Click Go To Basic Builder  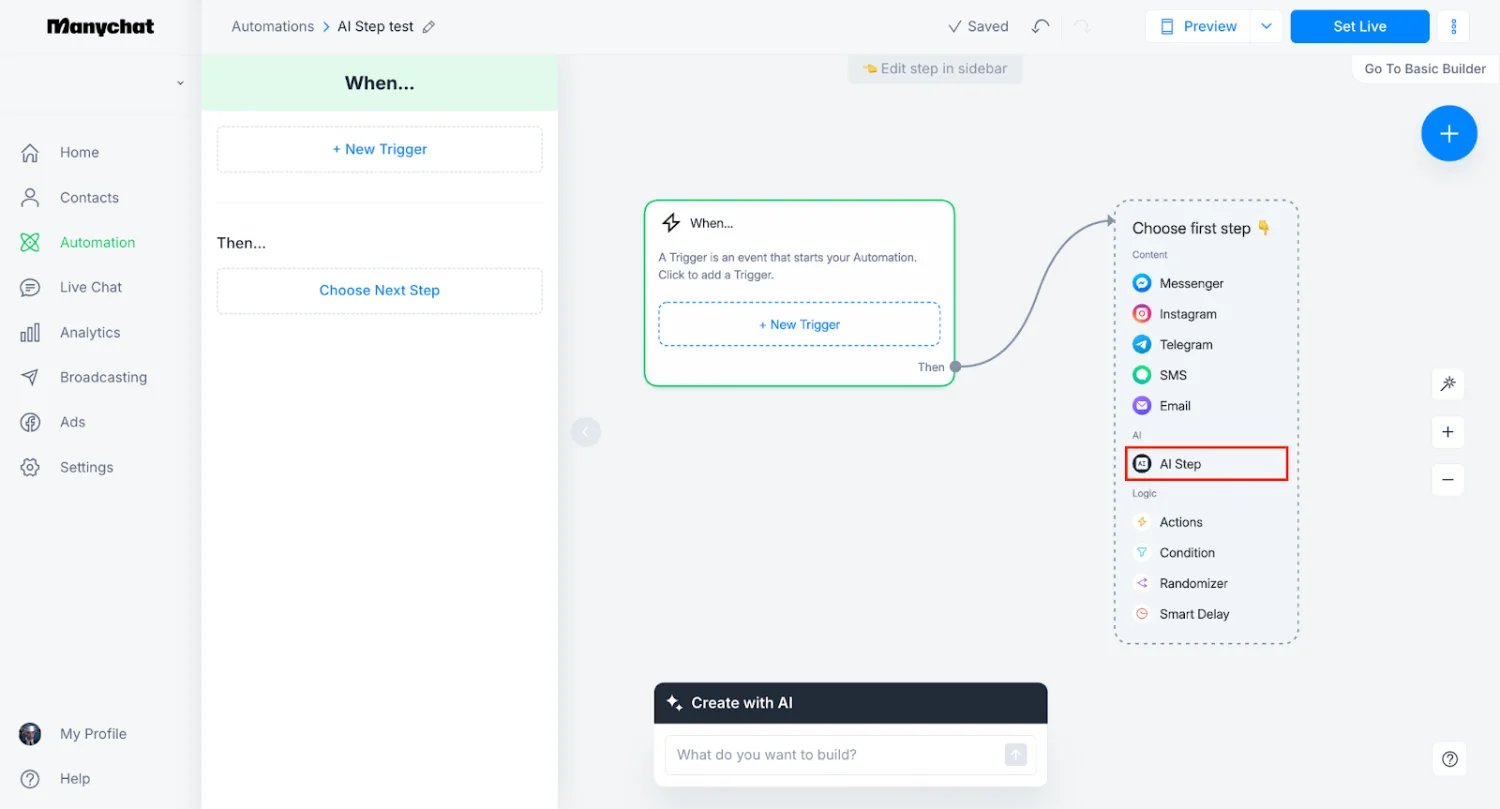(1425, 69)
